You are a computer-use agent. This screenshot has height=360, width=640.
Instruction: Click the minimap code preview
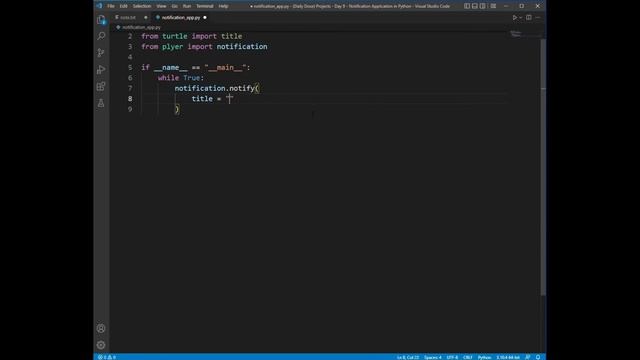(x=516, y=34)
